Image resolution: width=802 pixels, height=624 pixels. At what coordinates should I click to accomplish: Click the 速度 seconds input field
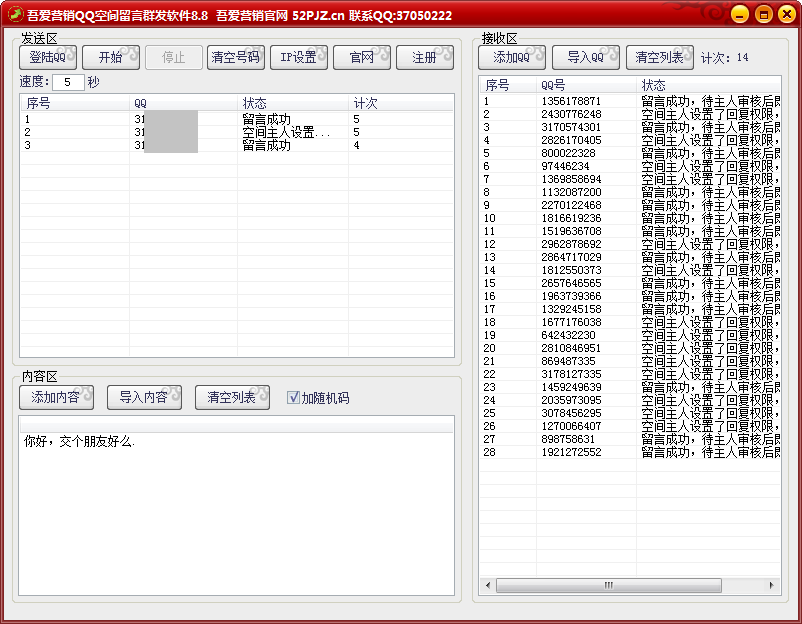pos(67,82)
